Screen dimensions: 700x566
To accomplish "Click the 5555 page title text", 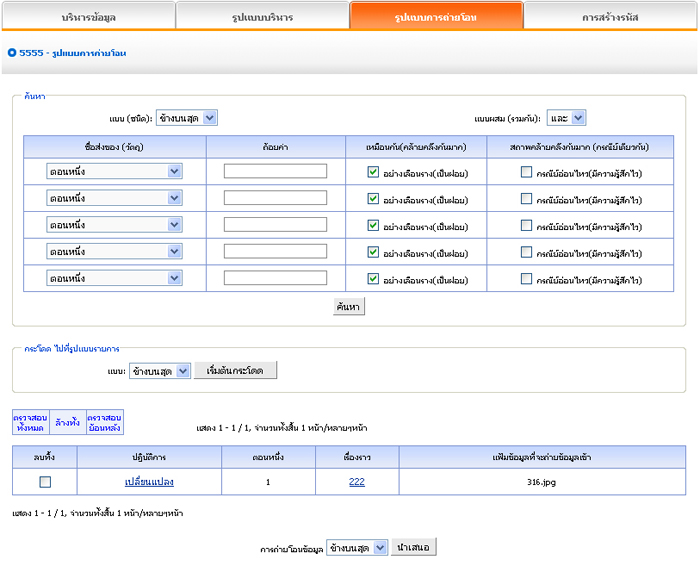I will coord(72,53).
